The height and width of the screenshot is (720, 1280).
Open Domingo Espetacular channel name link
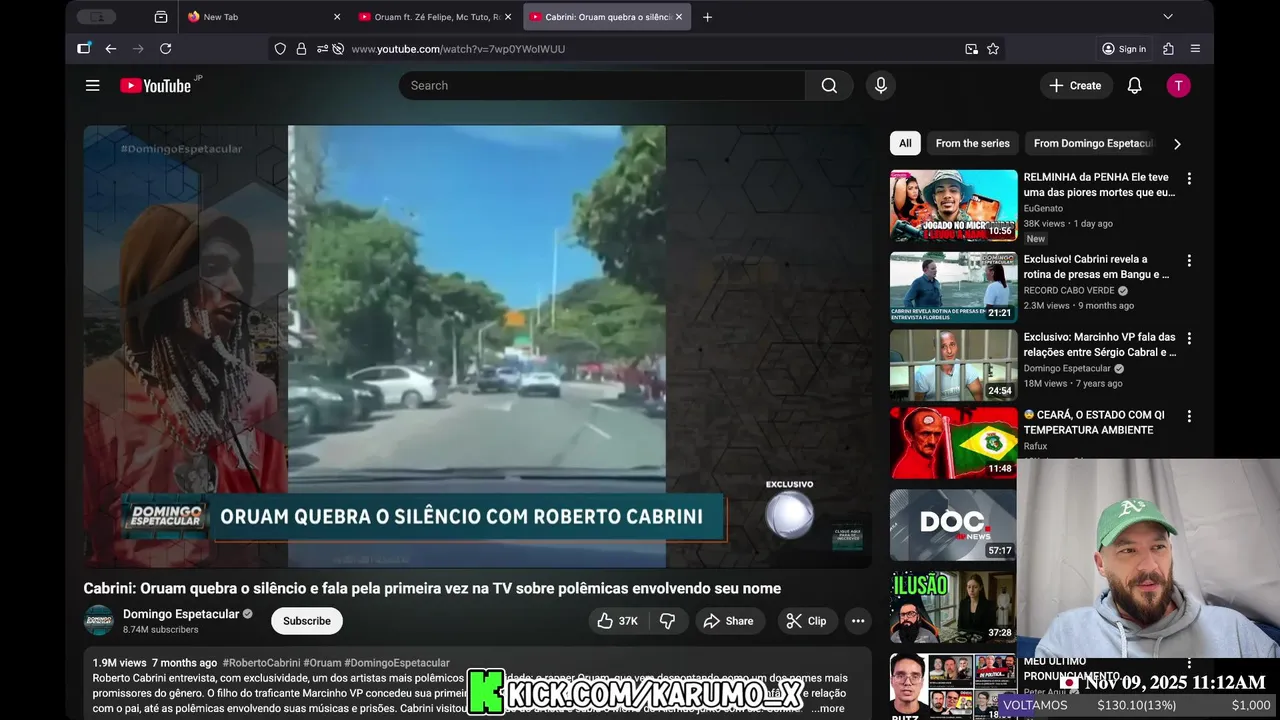pyautogui.click(x=181, y=614)
